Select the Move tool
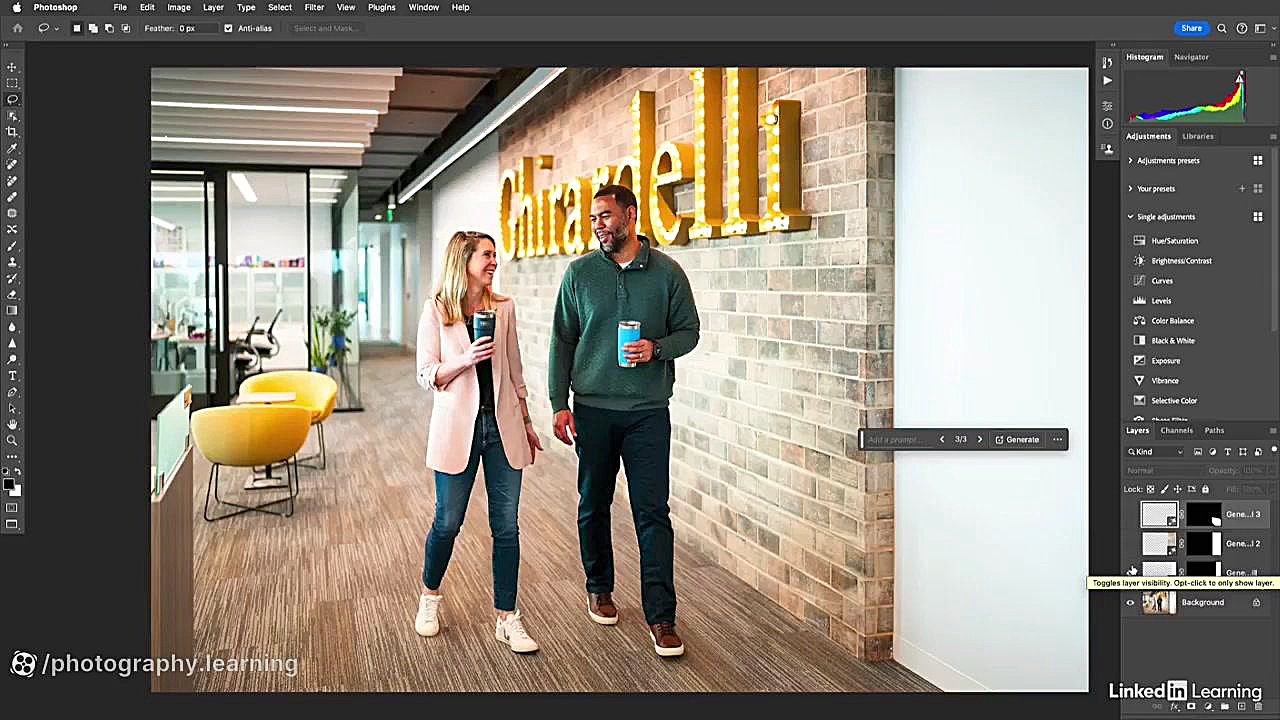1280x720 pixels. pos(12,67)
